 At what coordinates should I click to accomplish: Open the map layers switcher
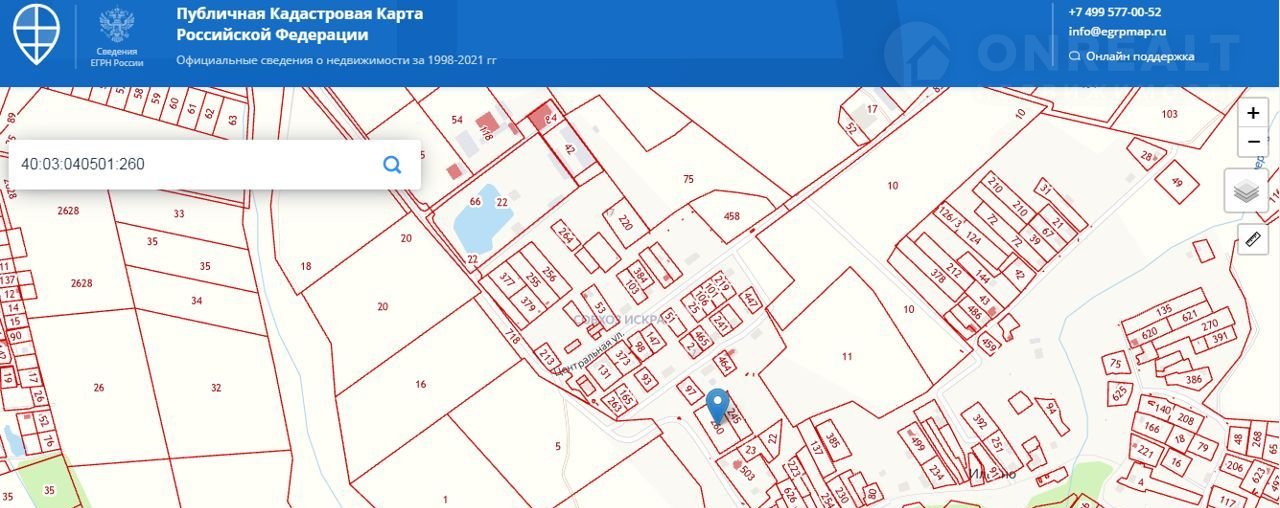point(1246,191)
